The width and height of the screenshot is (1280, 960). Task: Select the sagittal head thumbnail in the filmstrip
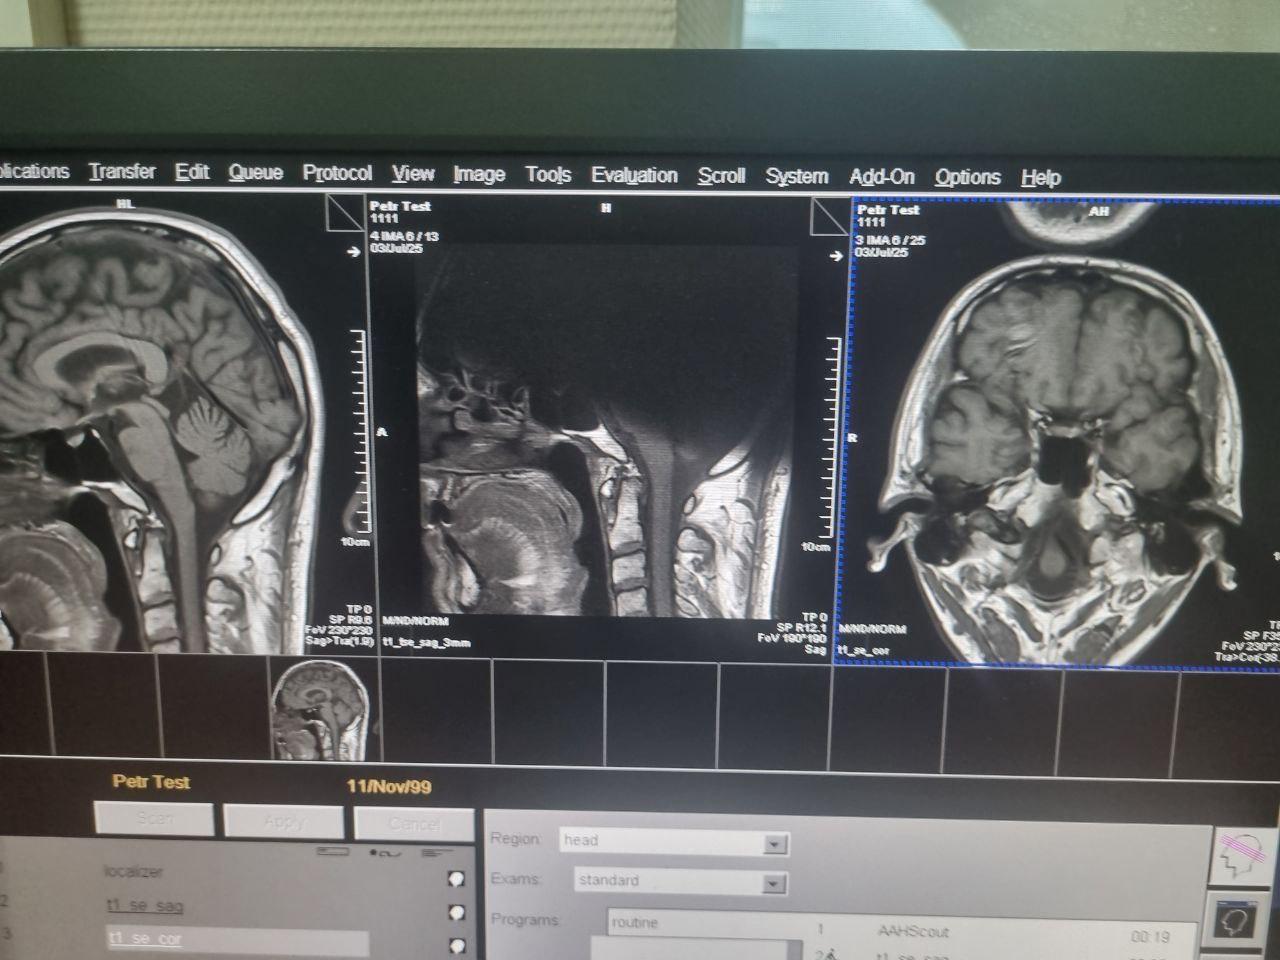coord(320,711)
